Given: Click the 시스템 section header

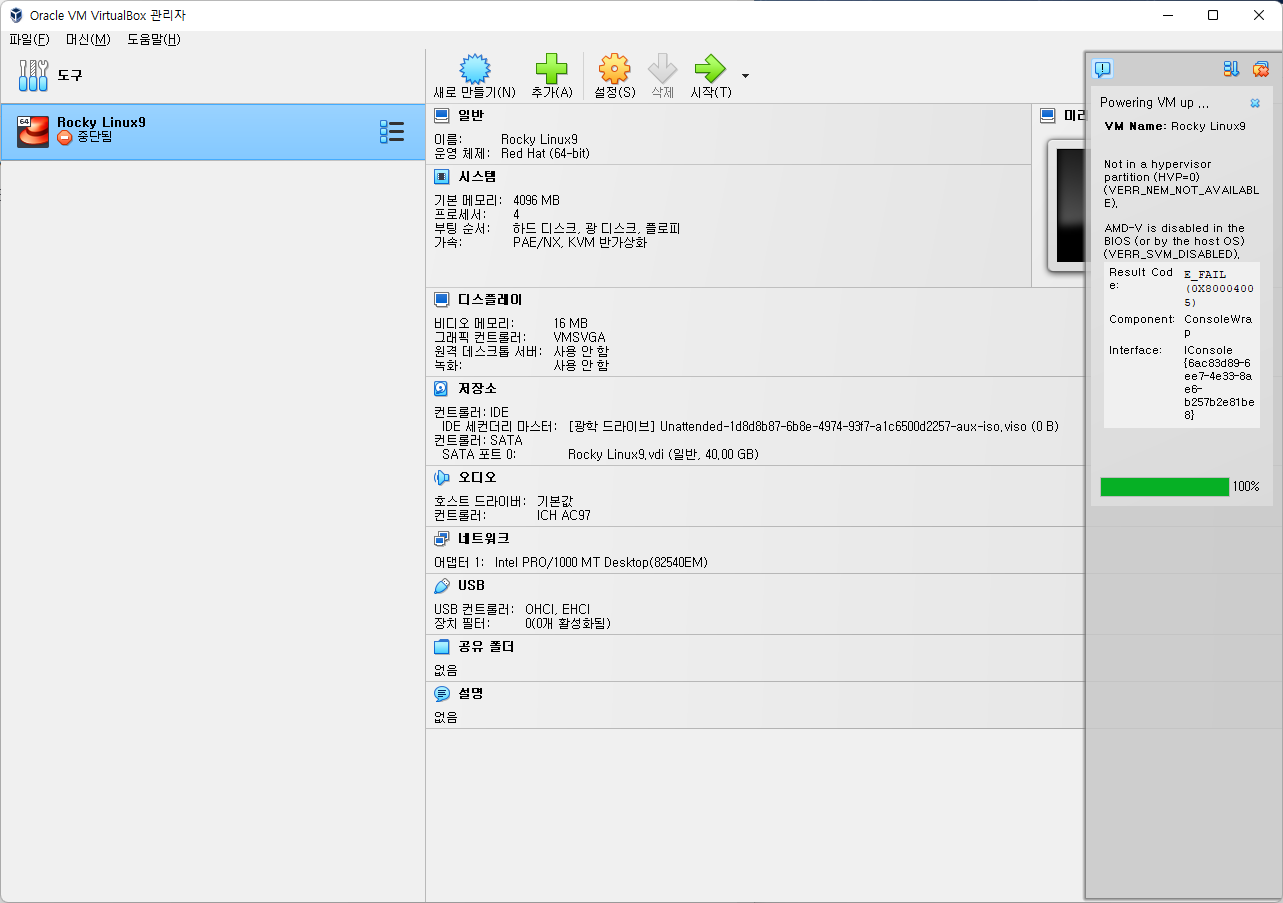Looking at the screenshot, I should click(x=477, y=176).
